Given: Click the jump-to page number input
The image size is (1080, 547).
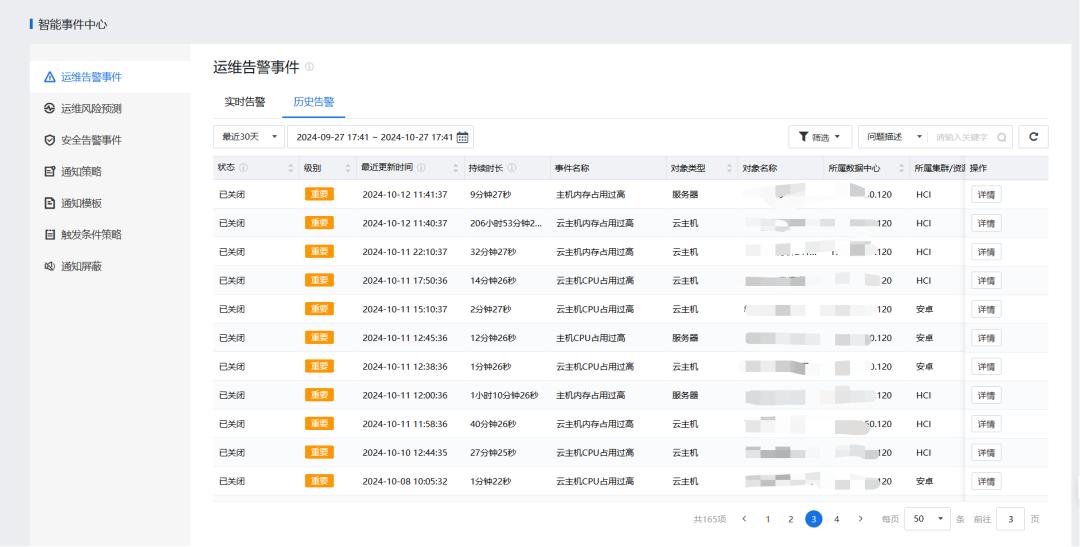Looking at the screenshot, I should tap(1010, 519).
